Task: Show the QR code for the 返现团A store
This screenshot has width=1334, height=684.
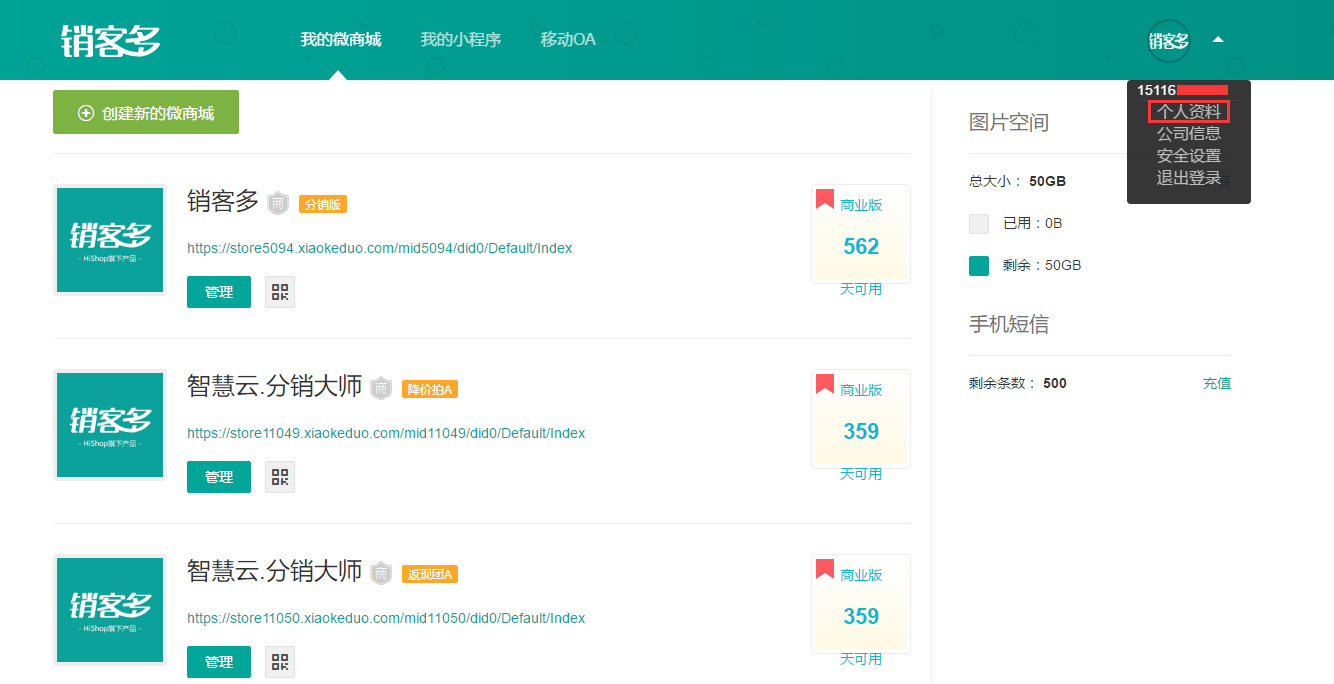Action: 280,662
